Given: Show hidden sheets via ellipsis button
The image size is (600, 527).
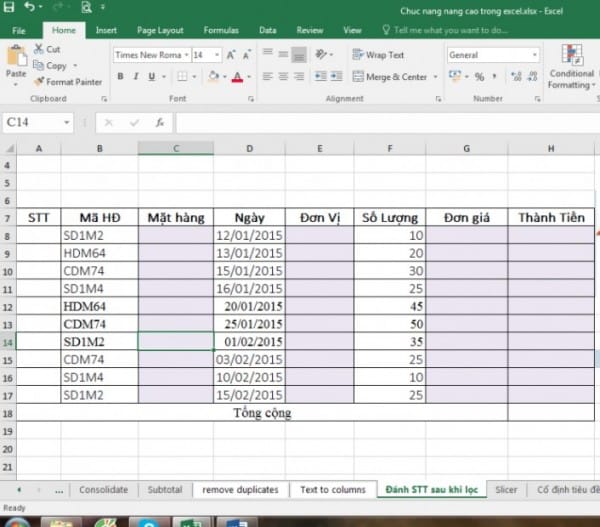Looking at the screenshot, I should click(x=59, y=490).
